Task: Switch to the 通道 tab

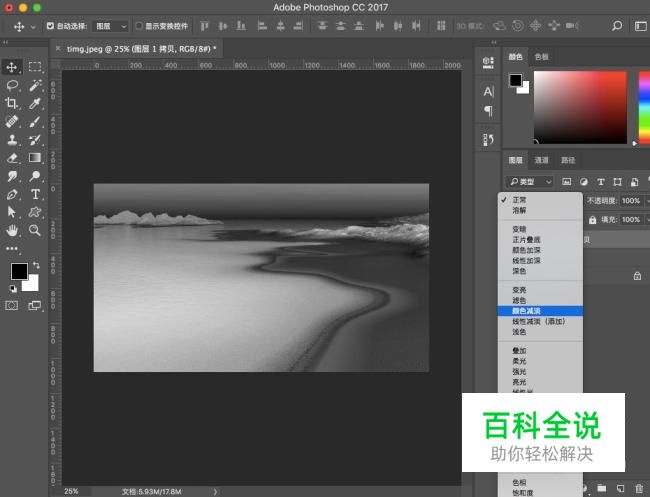Action: [x=541, y=160]
